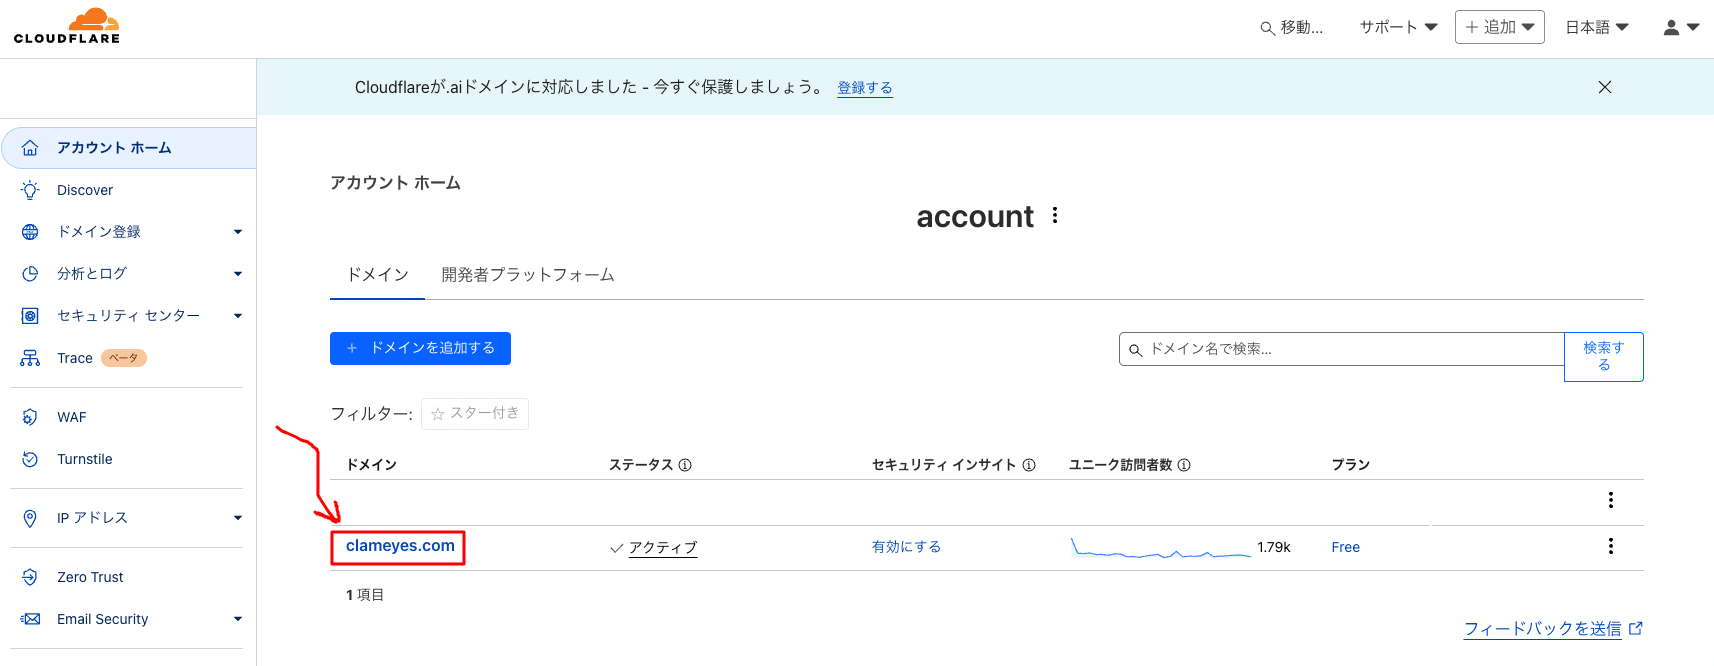Click the ドメインを追加する button

coord(420,348)
